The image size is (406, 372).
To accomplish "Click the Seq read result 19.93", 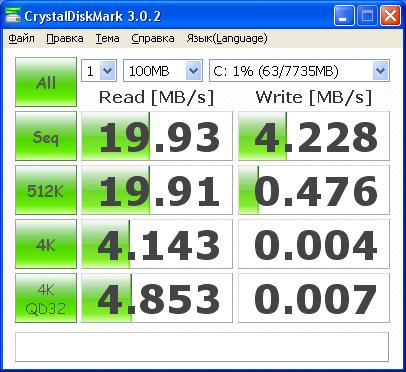I will coord(157,136).
